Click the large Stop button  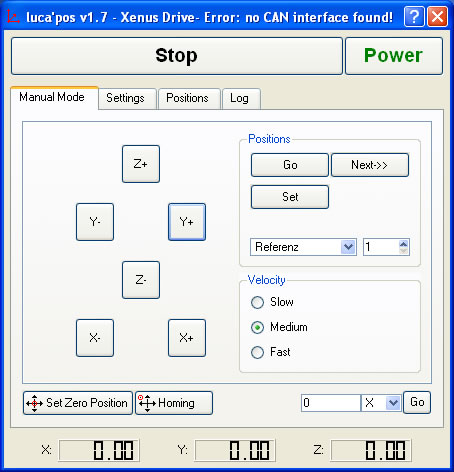click(177, 56)
